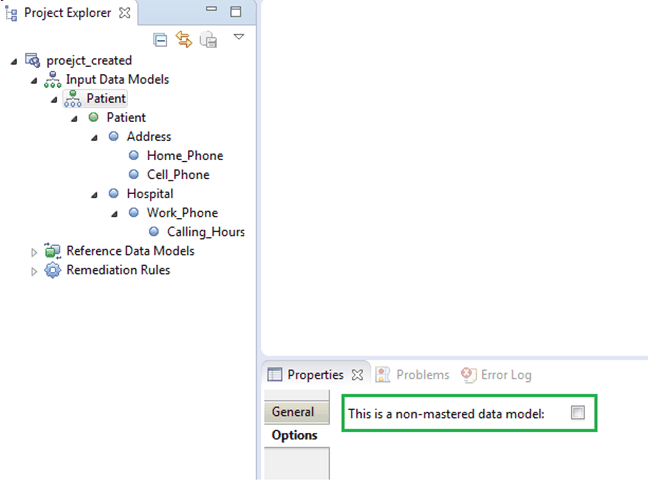Select the Home_Phone element
This screenshot has width=648, height=482.
[185, 155]
